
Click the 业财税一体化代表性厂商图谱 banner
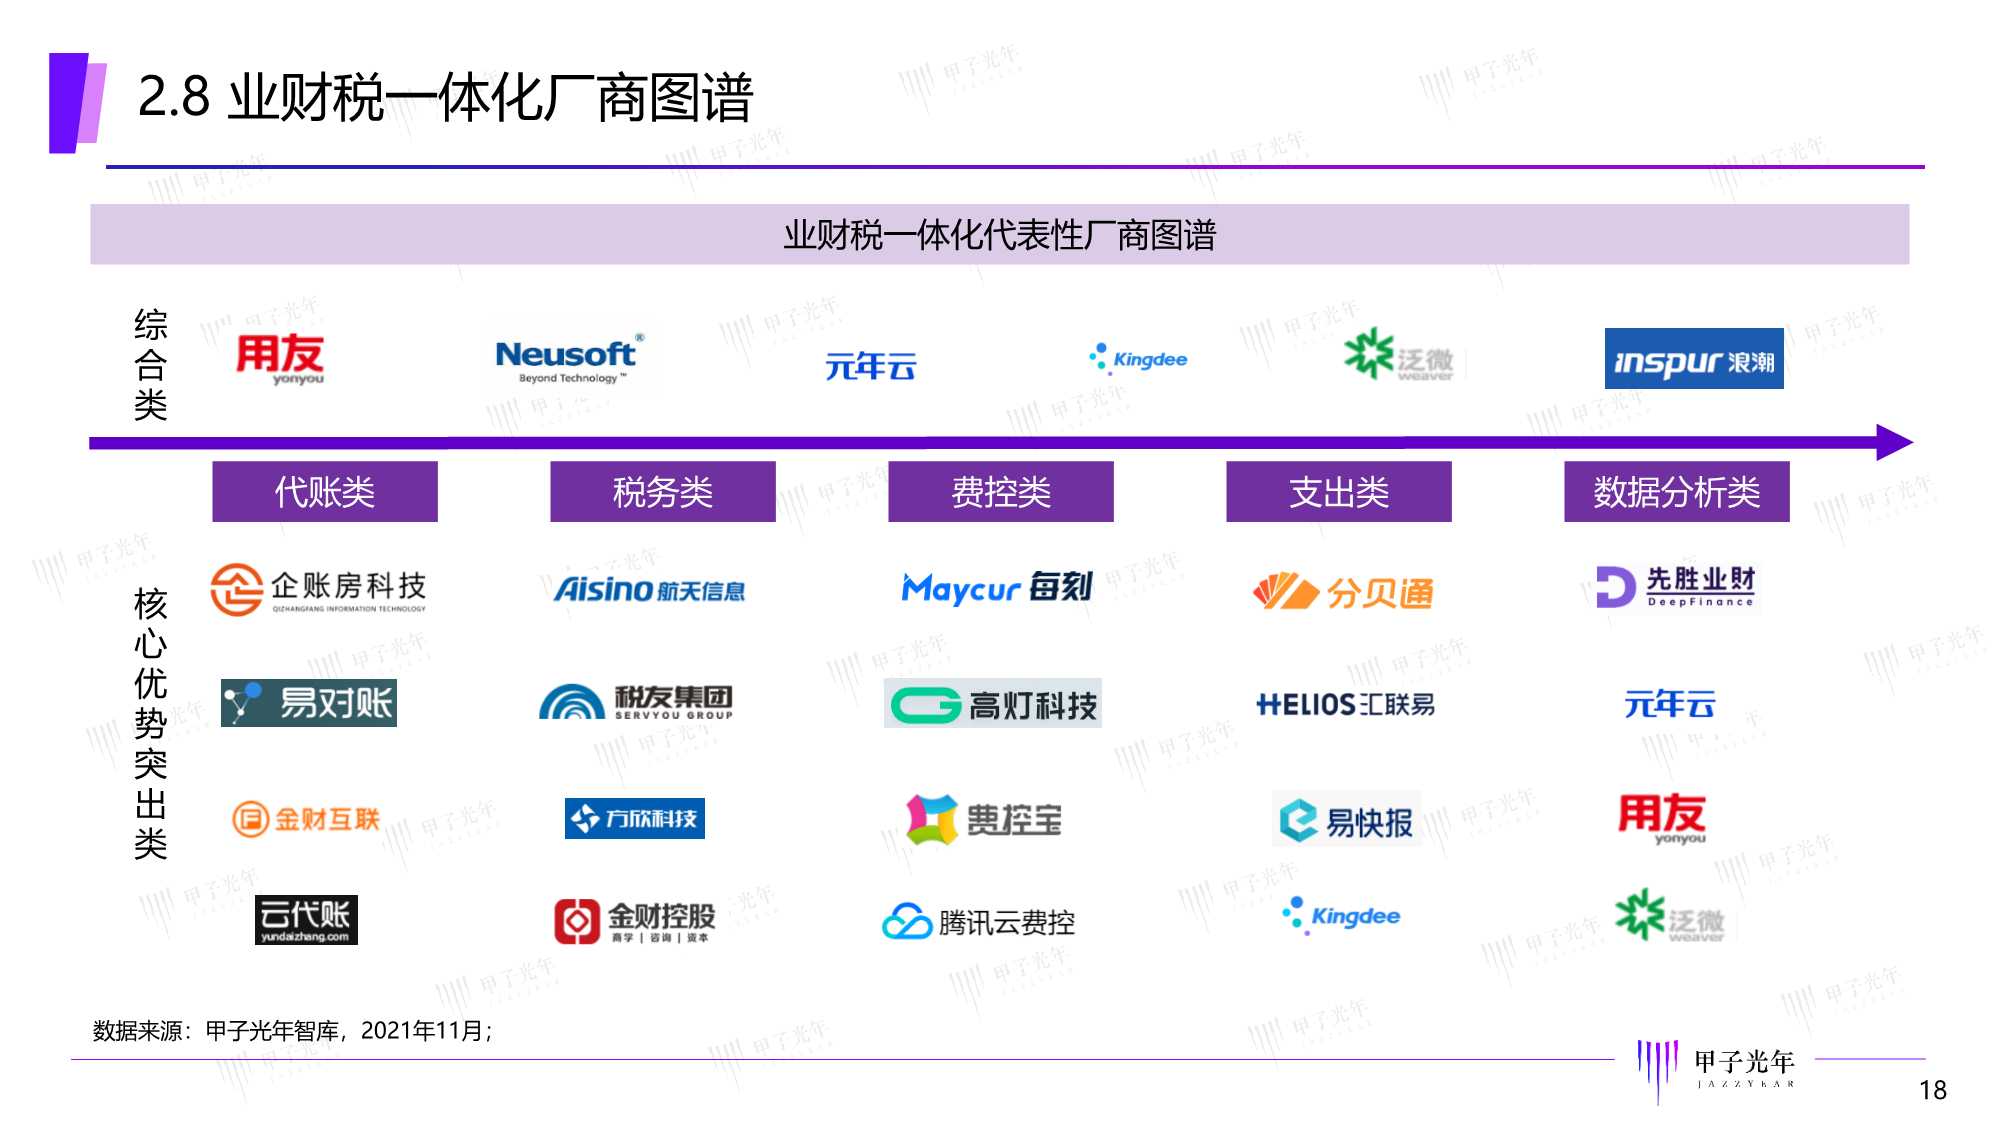[1000, 235]
